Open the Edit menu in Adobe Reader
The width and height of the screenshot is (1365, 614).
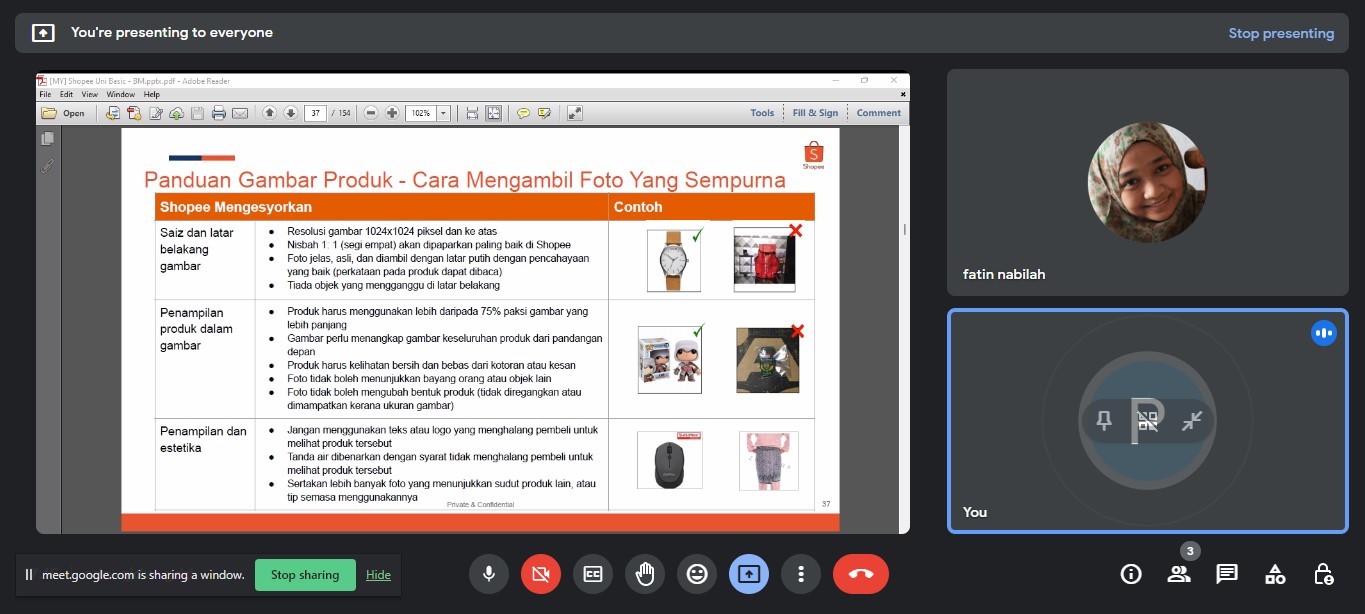[x=66, y=94]
